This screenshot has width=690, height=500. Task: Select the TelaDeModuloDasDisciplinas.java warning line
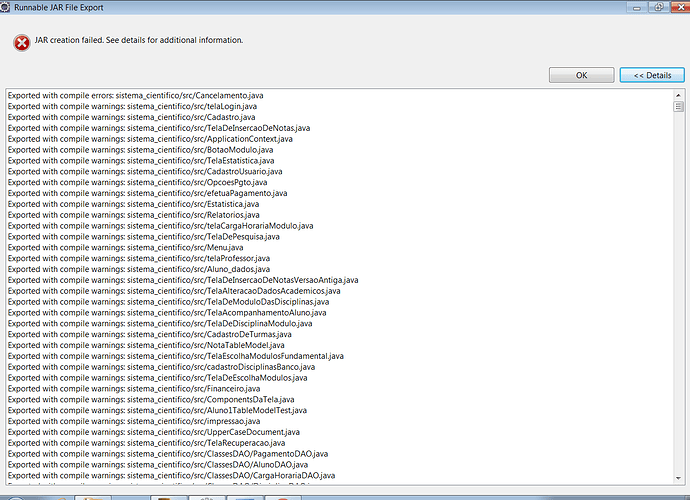pyautogui.click(x=169, y=302)
